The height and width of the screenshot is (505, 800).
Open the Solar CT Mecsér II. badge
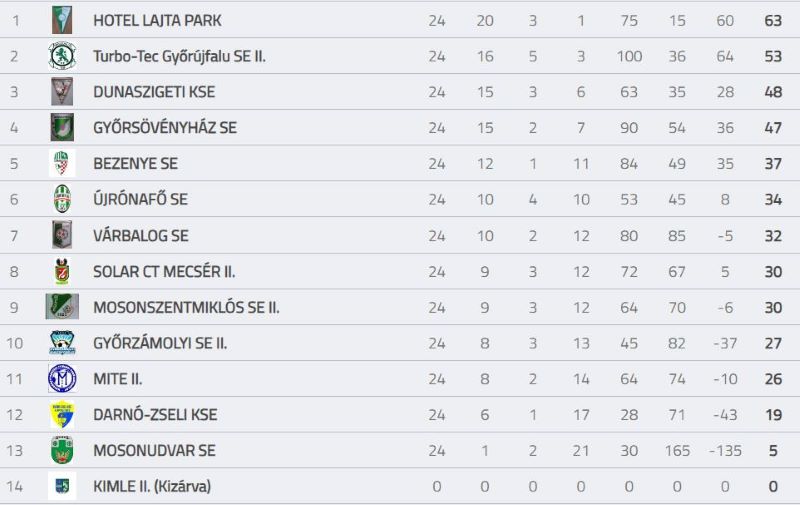pyautogui.click(x=62, y=271)
